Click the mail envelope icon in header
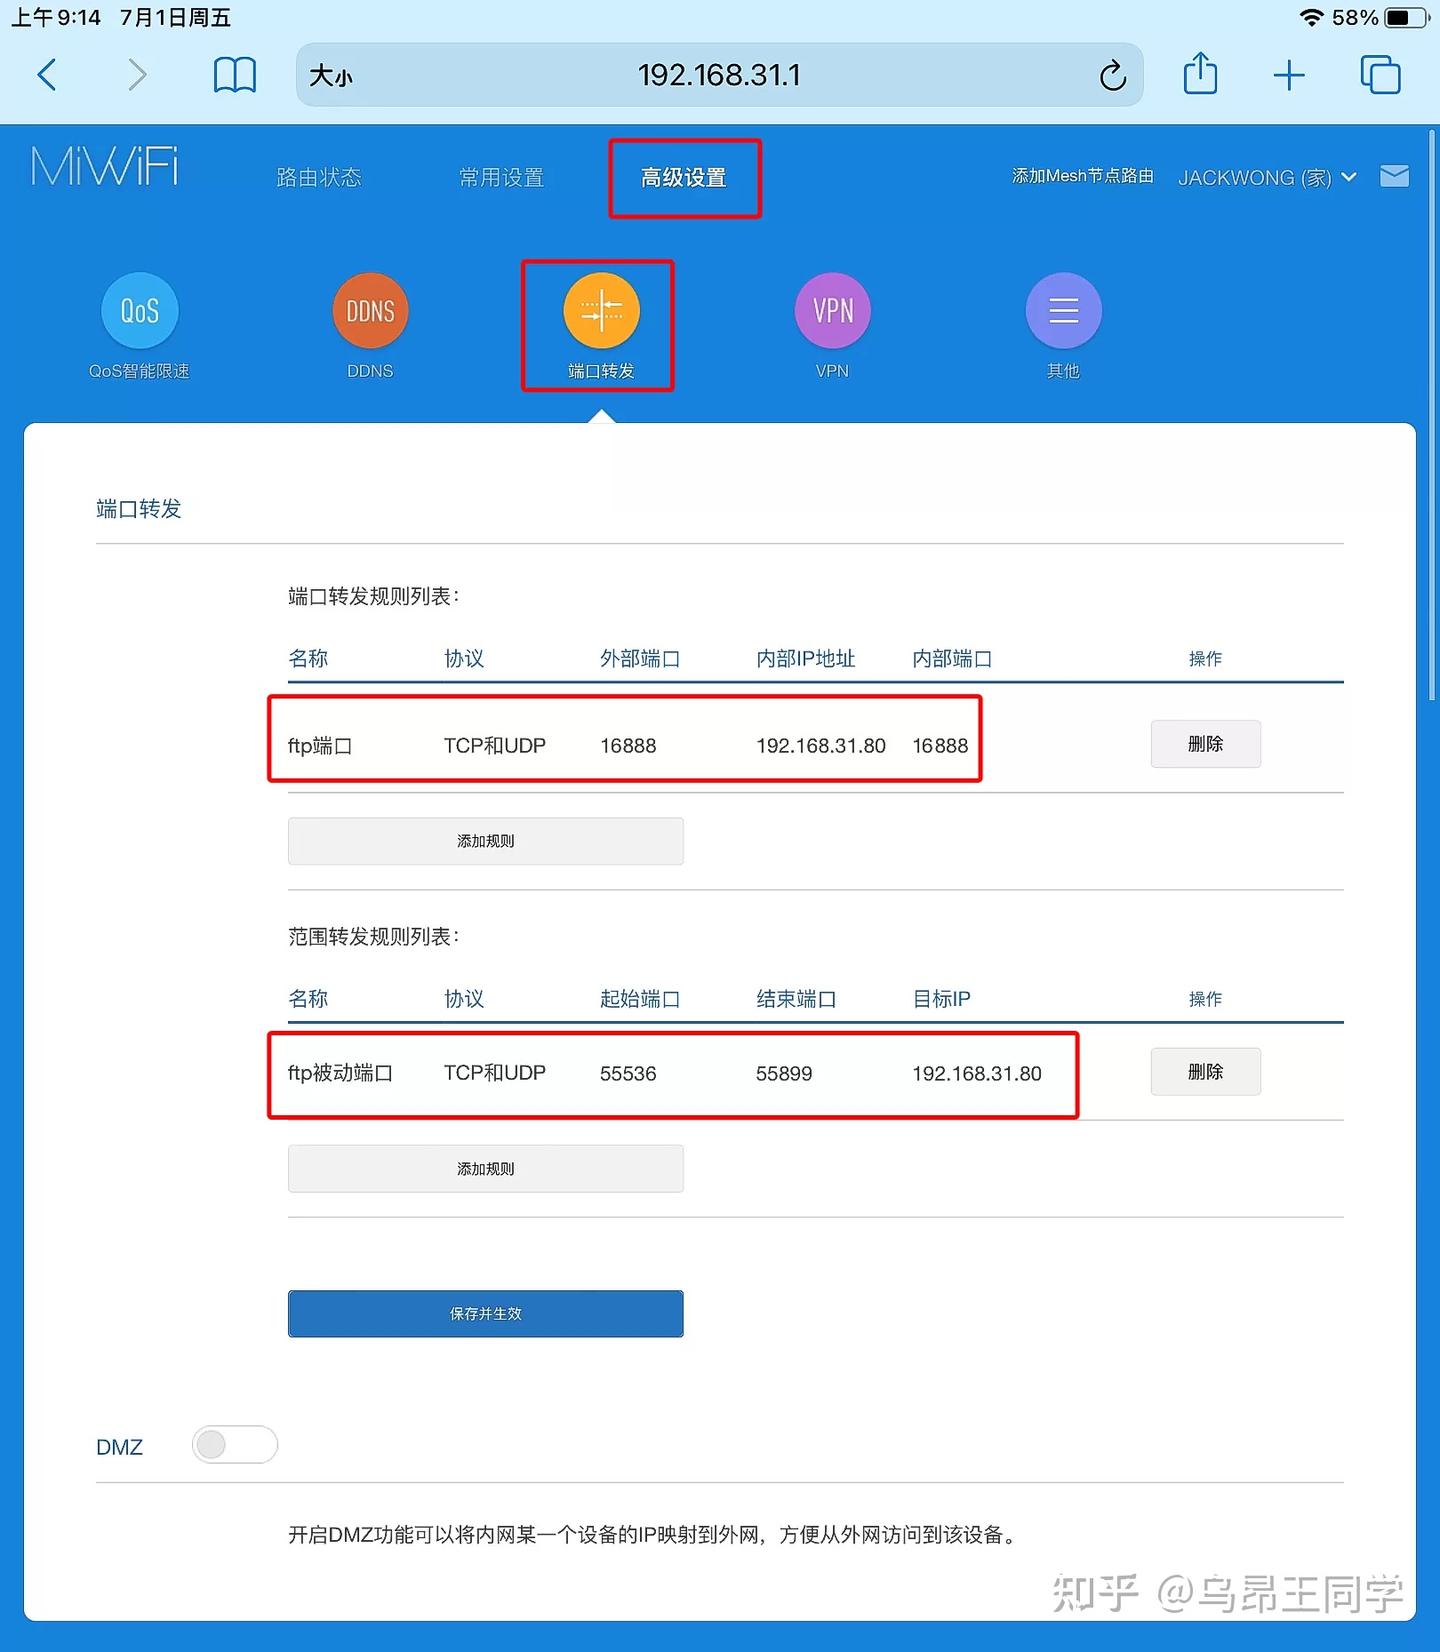 pyautogui.click(x=1394, y=177)
